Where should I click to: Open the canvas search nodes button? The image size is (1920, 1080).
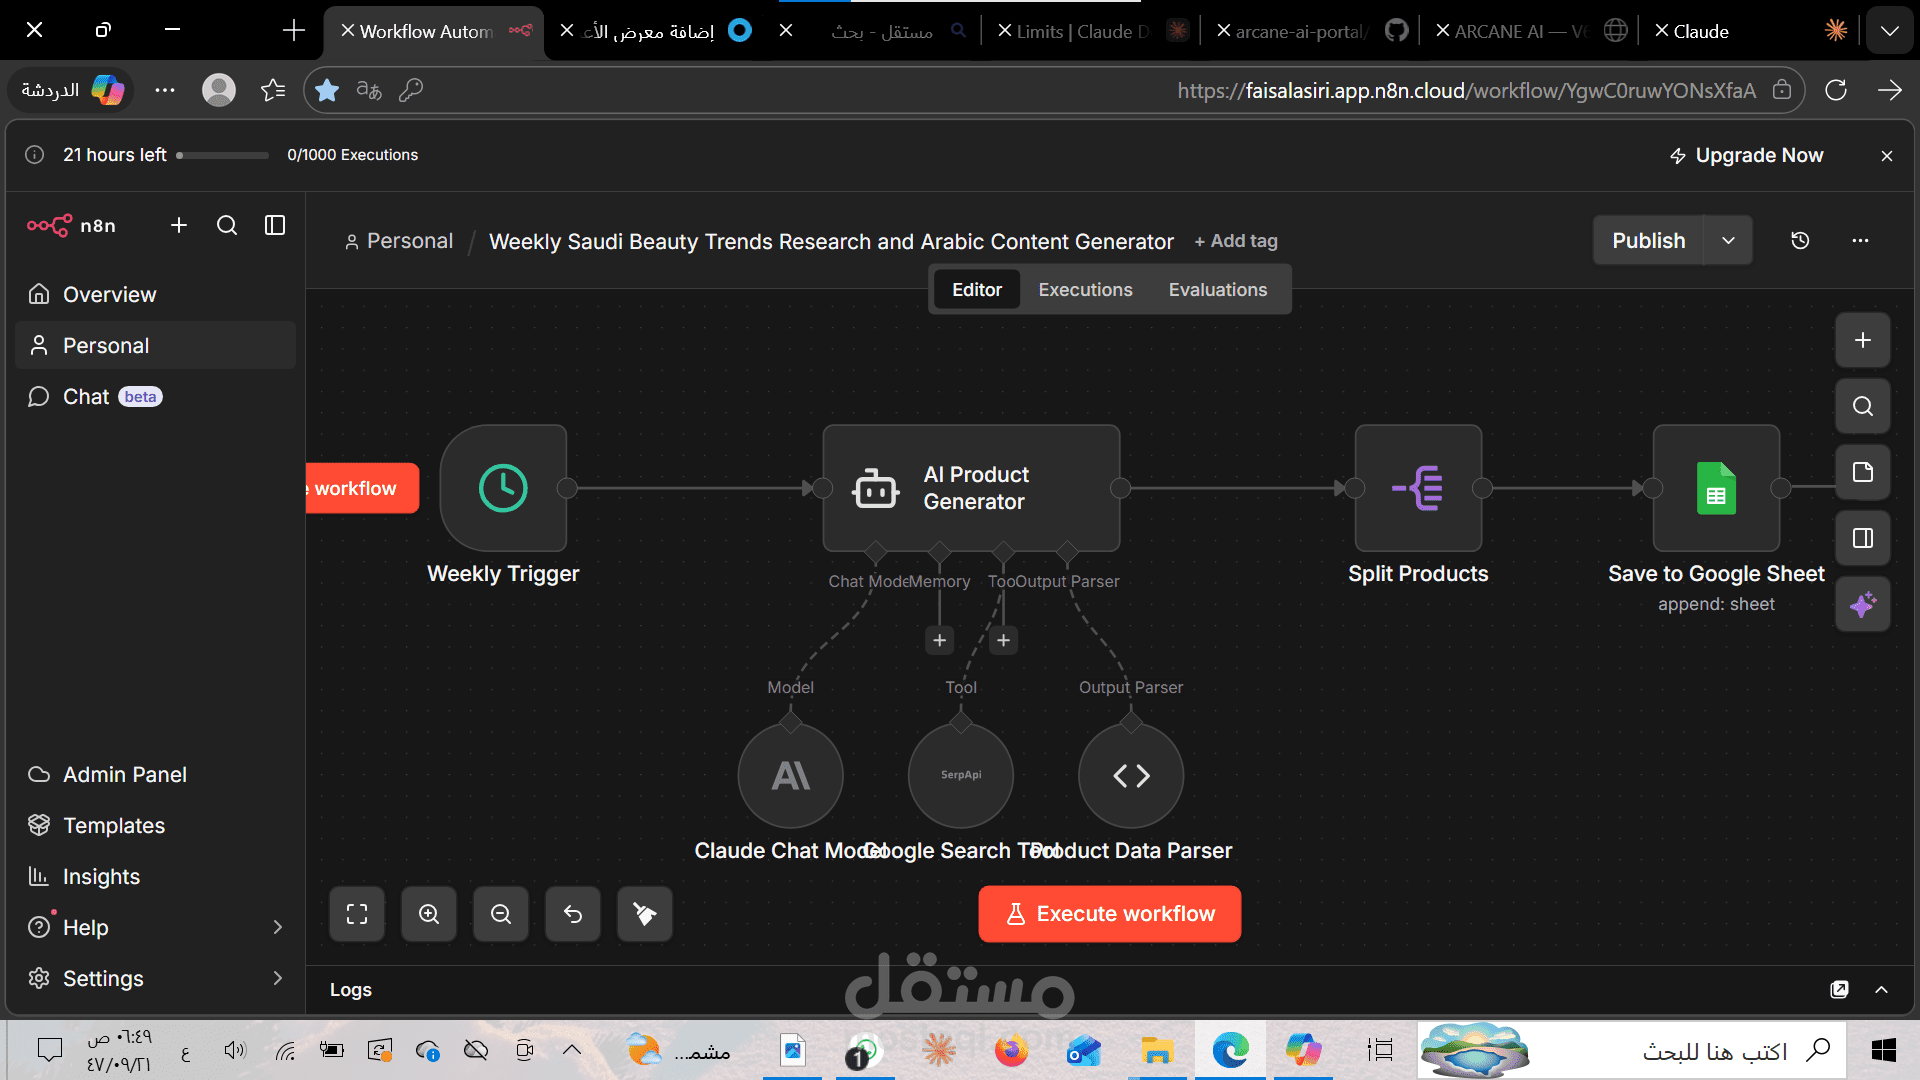coord(1862,406)
